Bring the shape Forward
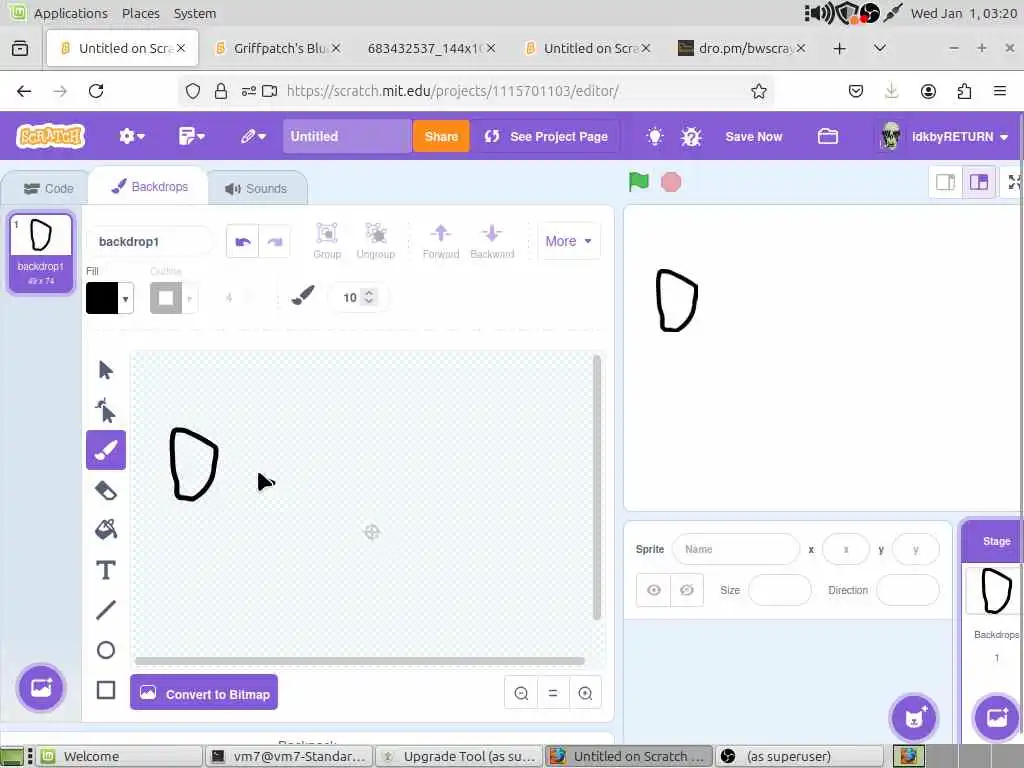The width and height of the screenshot is (1024, 768). coord(441,241)
